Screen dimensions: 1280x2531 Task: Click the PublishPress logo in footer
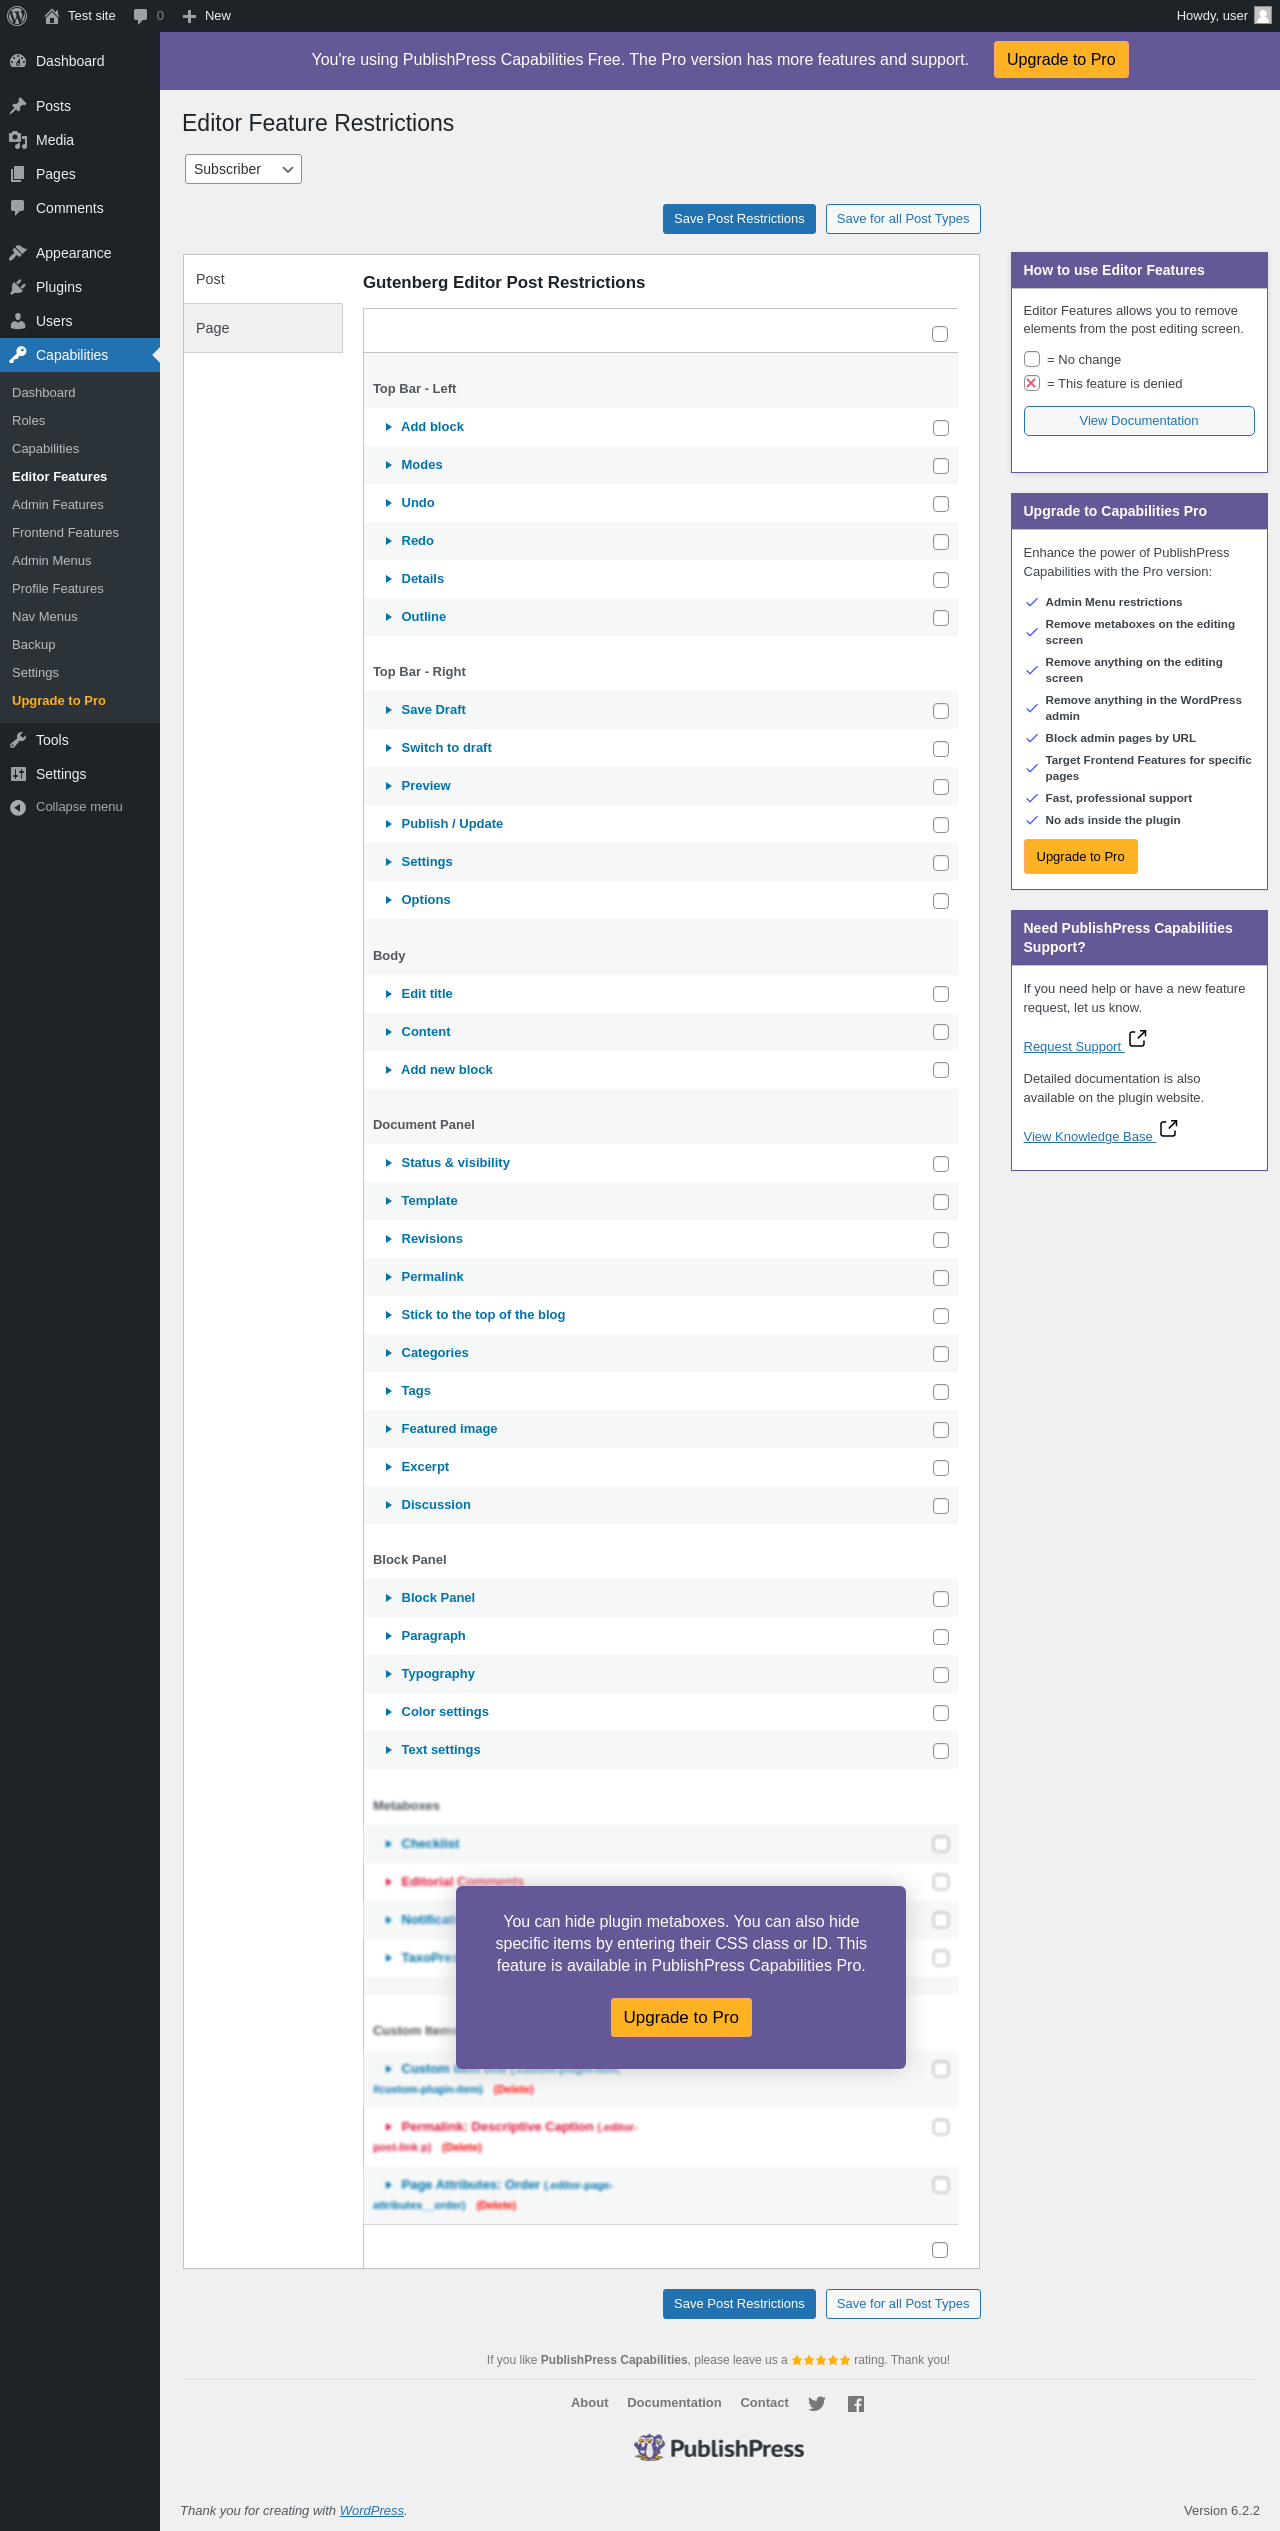[x=719, y=2448]
